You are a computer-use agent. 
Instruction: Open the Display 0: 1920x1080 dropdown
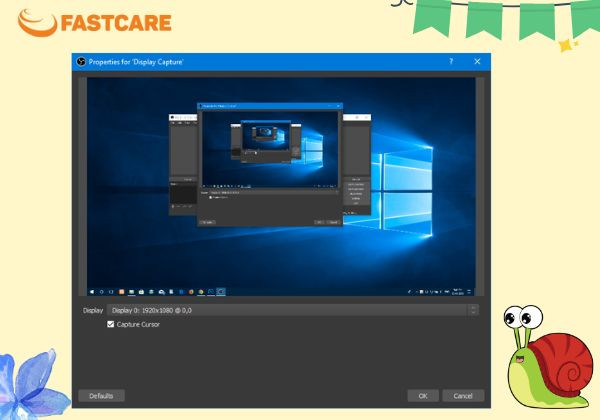(x=293, y=310)
